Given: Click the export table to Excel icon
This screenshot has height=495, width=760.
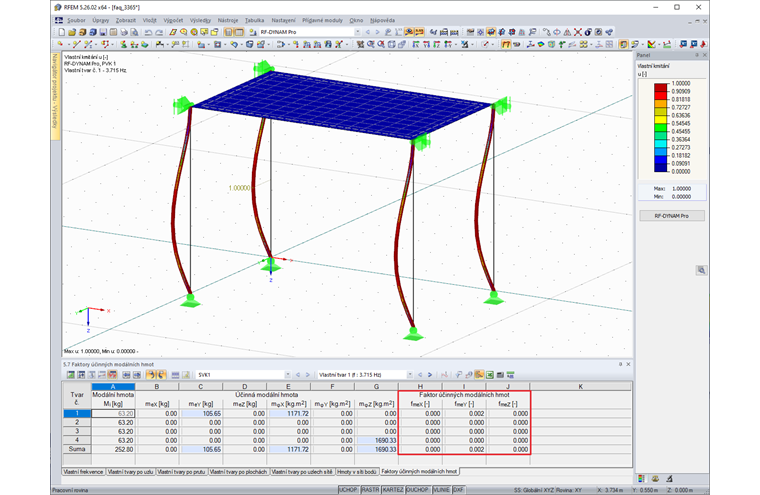Looking at the screenshot, I should coord(490,375).
